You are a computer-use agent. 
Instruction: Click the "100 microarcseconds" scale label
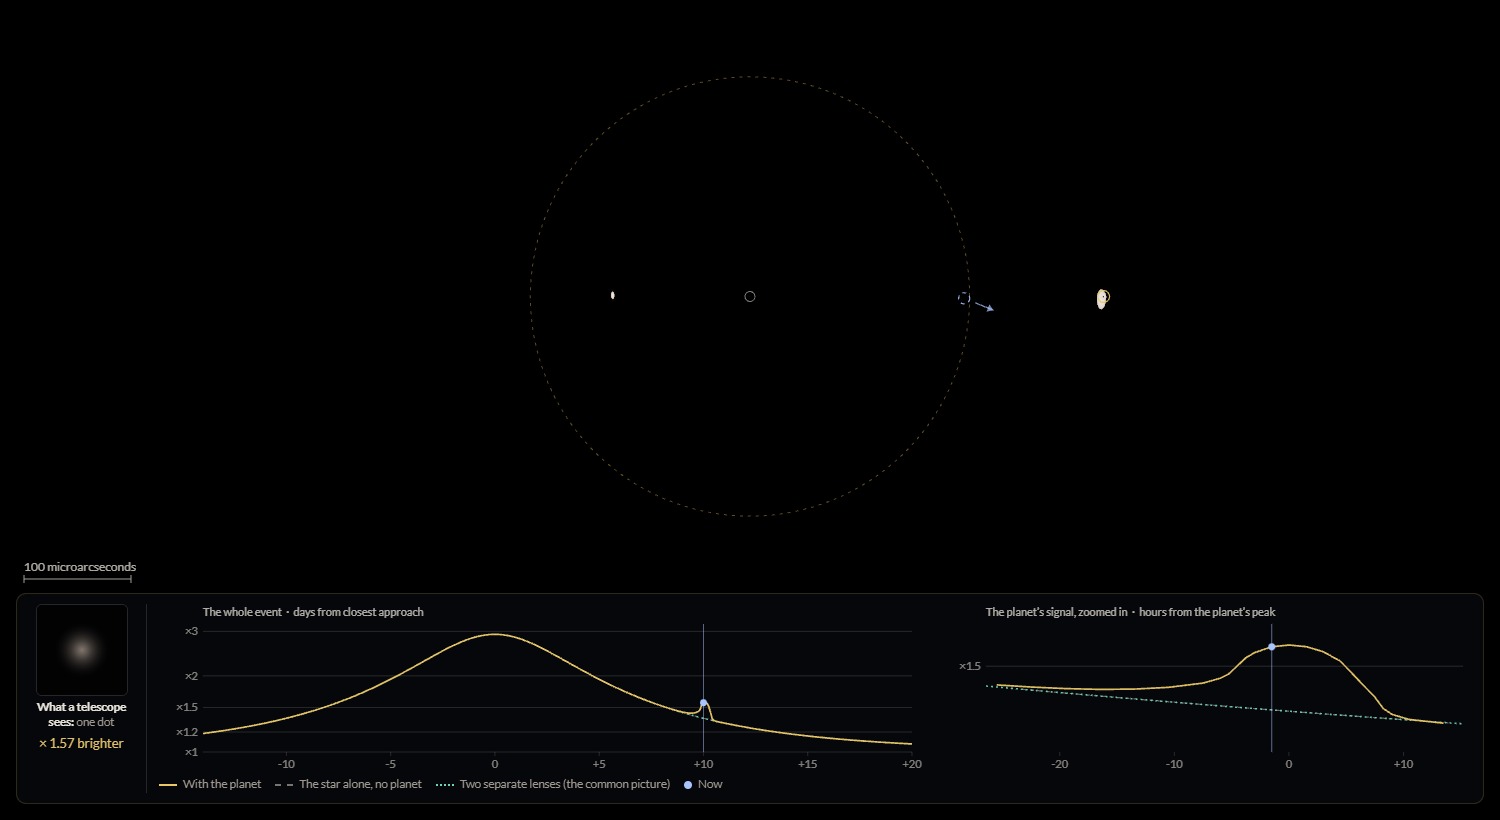point(80,567)
